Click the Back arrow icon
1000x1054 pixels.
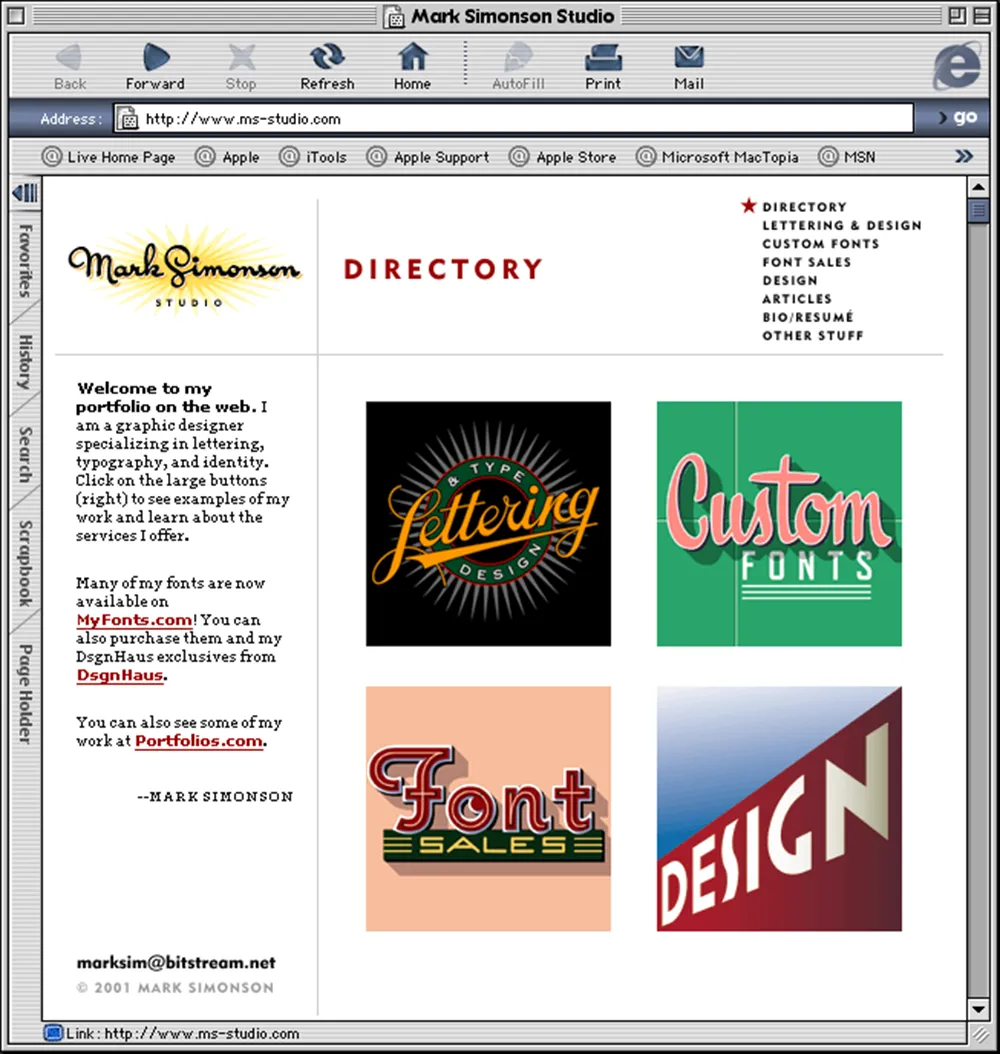tap(70, 57)
